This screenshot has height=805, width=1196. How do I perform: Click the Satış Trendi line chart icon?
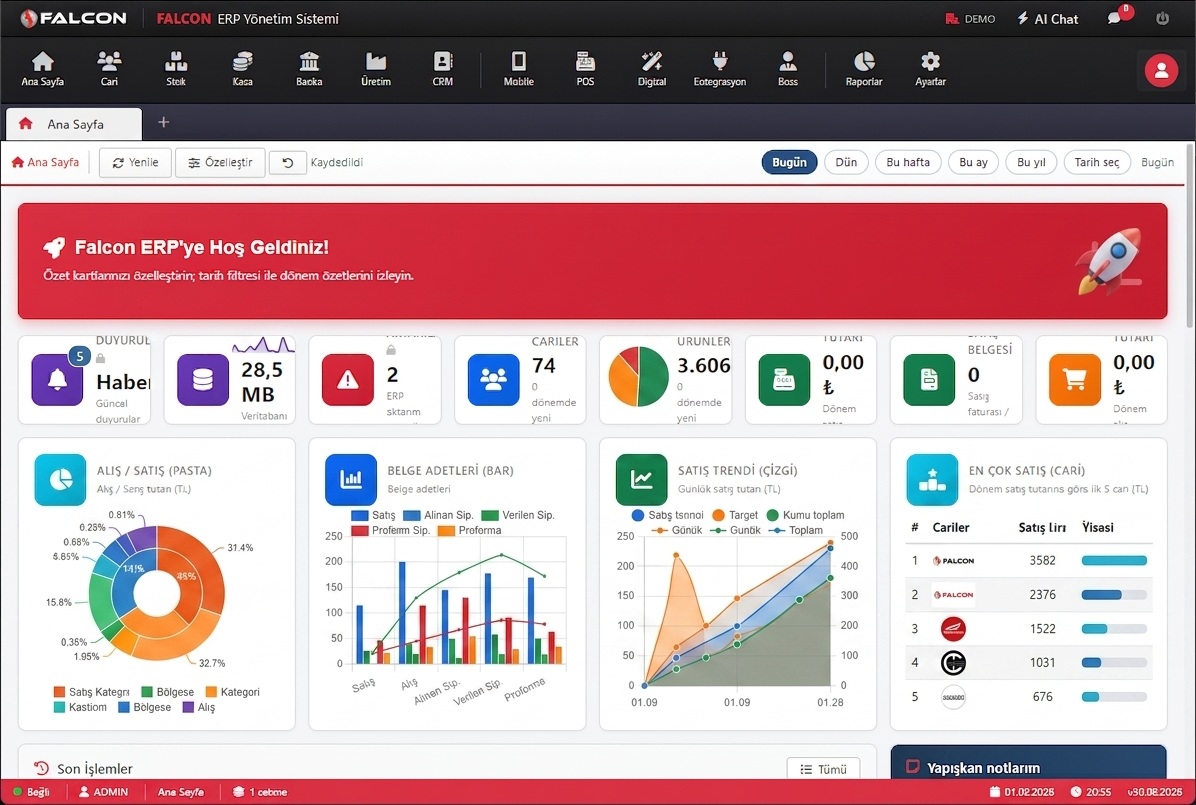[x=641, y=480]
